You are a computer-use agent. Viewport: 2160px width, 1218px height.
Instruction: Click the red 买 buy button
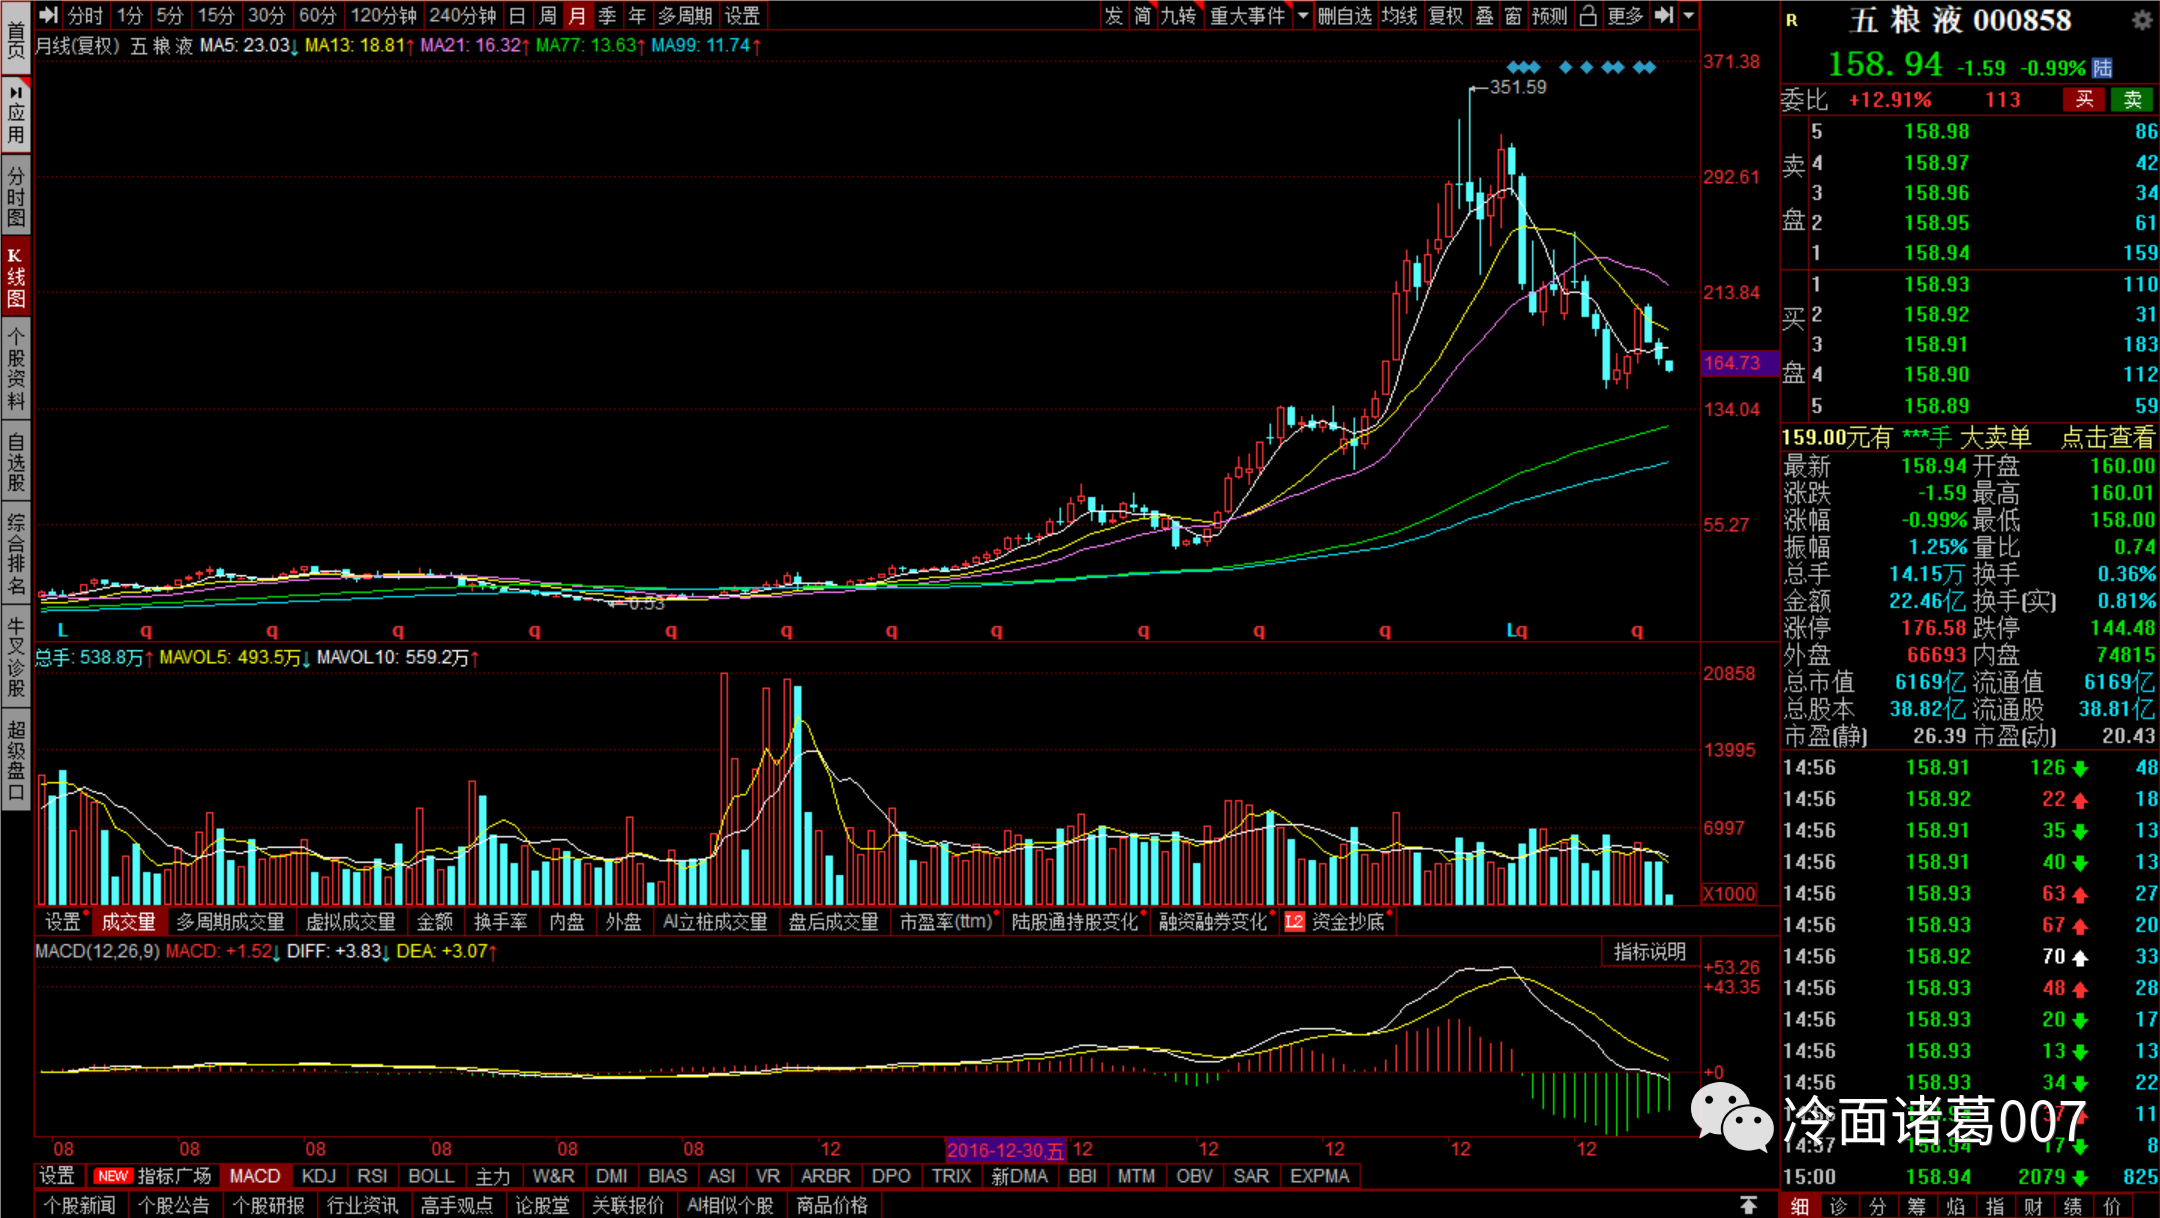click(2084, 99)
